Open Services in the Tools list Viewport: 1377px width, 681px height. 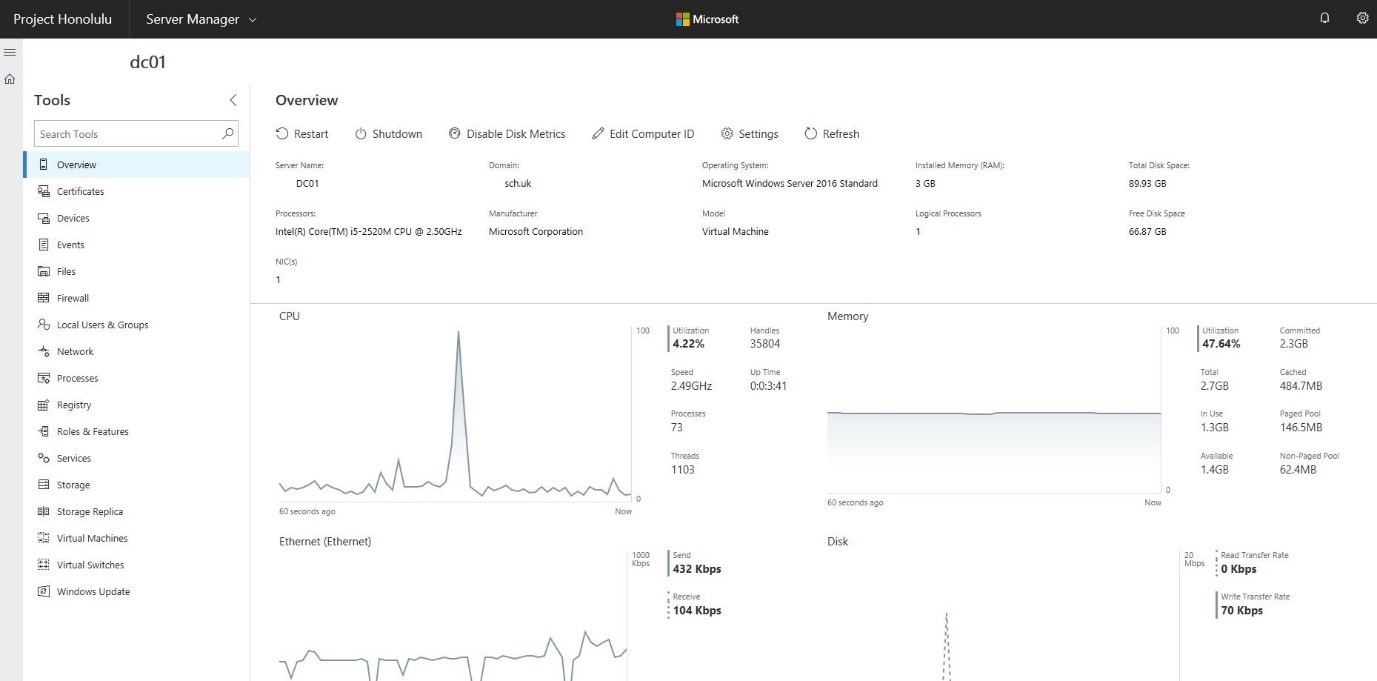[x=136, y=458]
